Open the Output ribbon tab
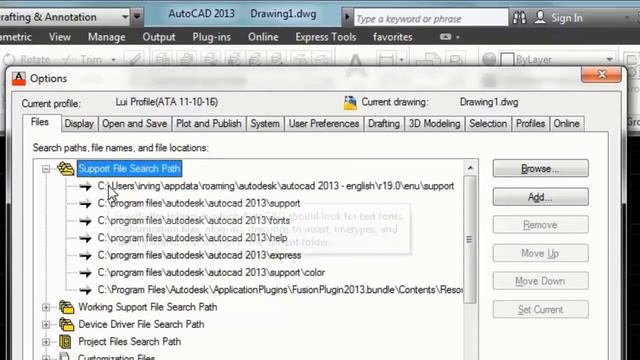This screenshot has width=640, height=360. (x=159, y=37)
